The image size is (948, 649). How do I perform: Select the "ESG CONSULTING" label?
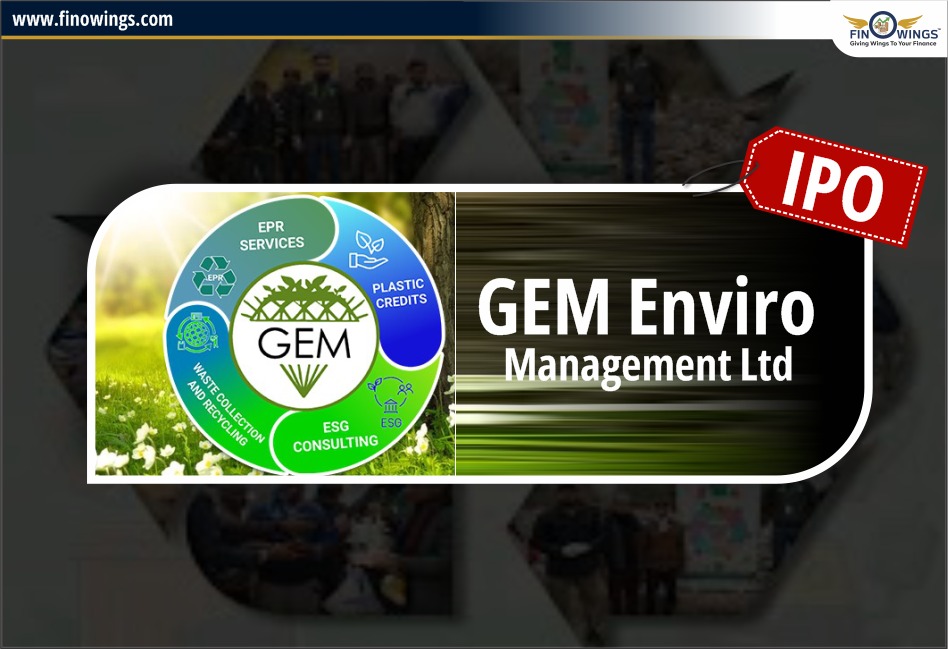coord(336,435)
